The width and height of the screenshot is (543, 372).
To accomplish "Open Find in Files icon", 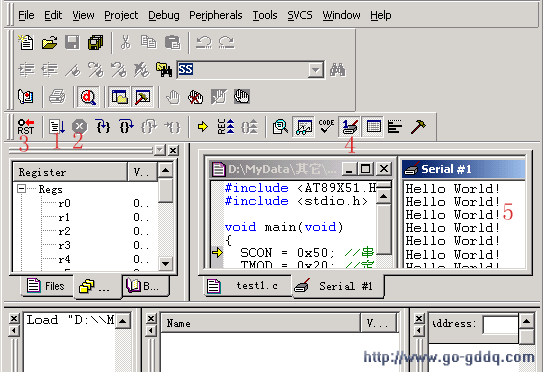I will [164, 70].
